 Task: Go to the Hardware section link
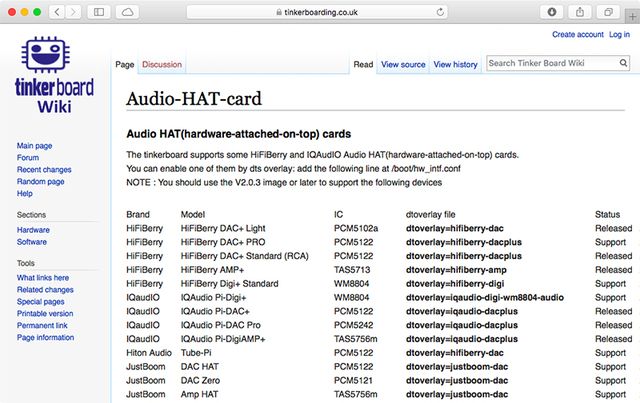click(33, 230)
